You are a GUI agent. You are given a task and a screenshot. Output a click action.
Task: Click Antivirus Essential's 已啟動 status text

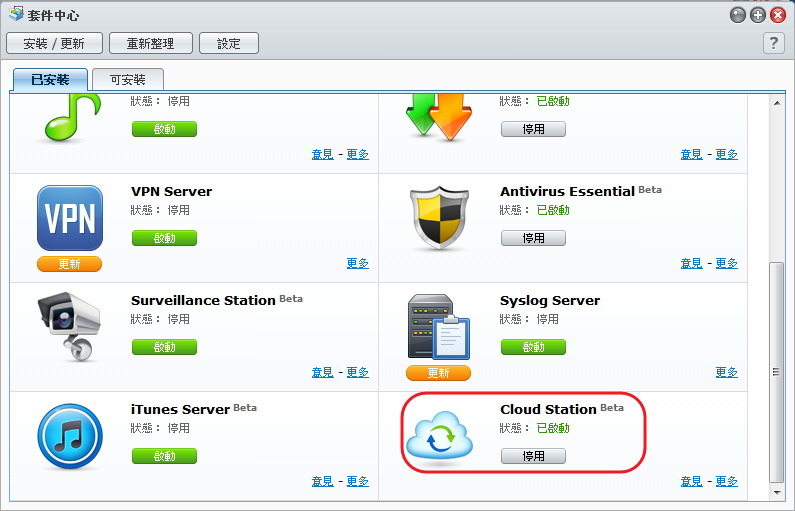pyautogui.click(x=553, y=210)
